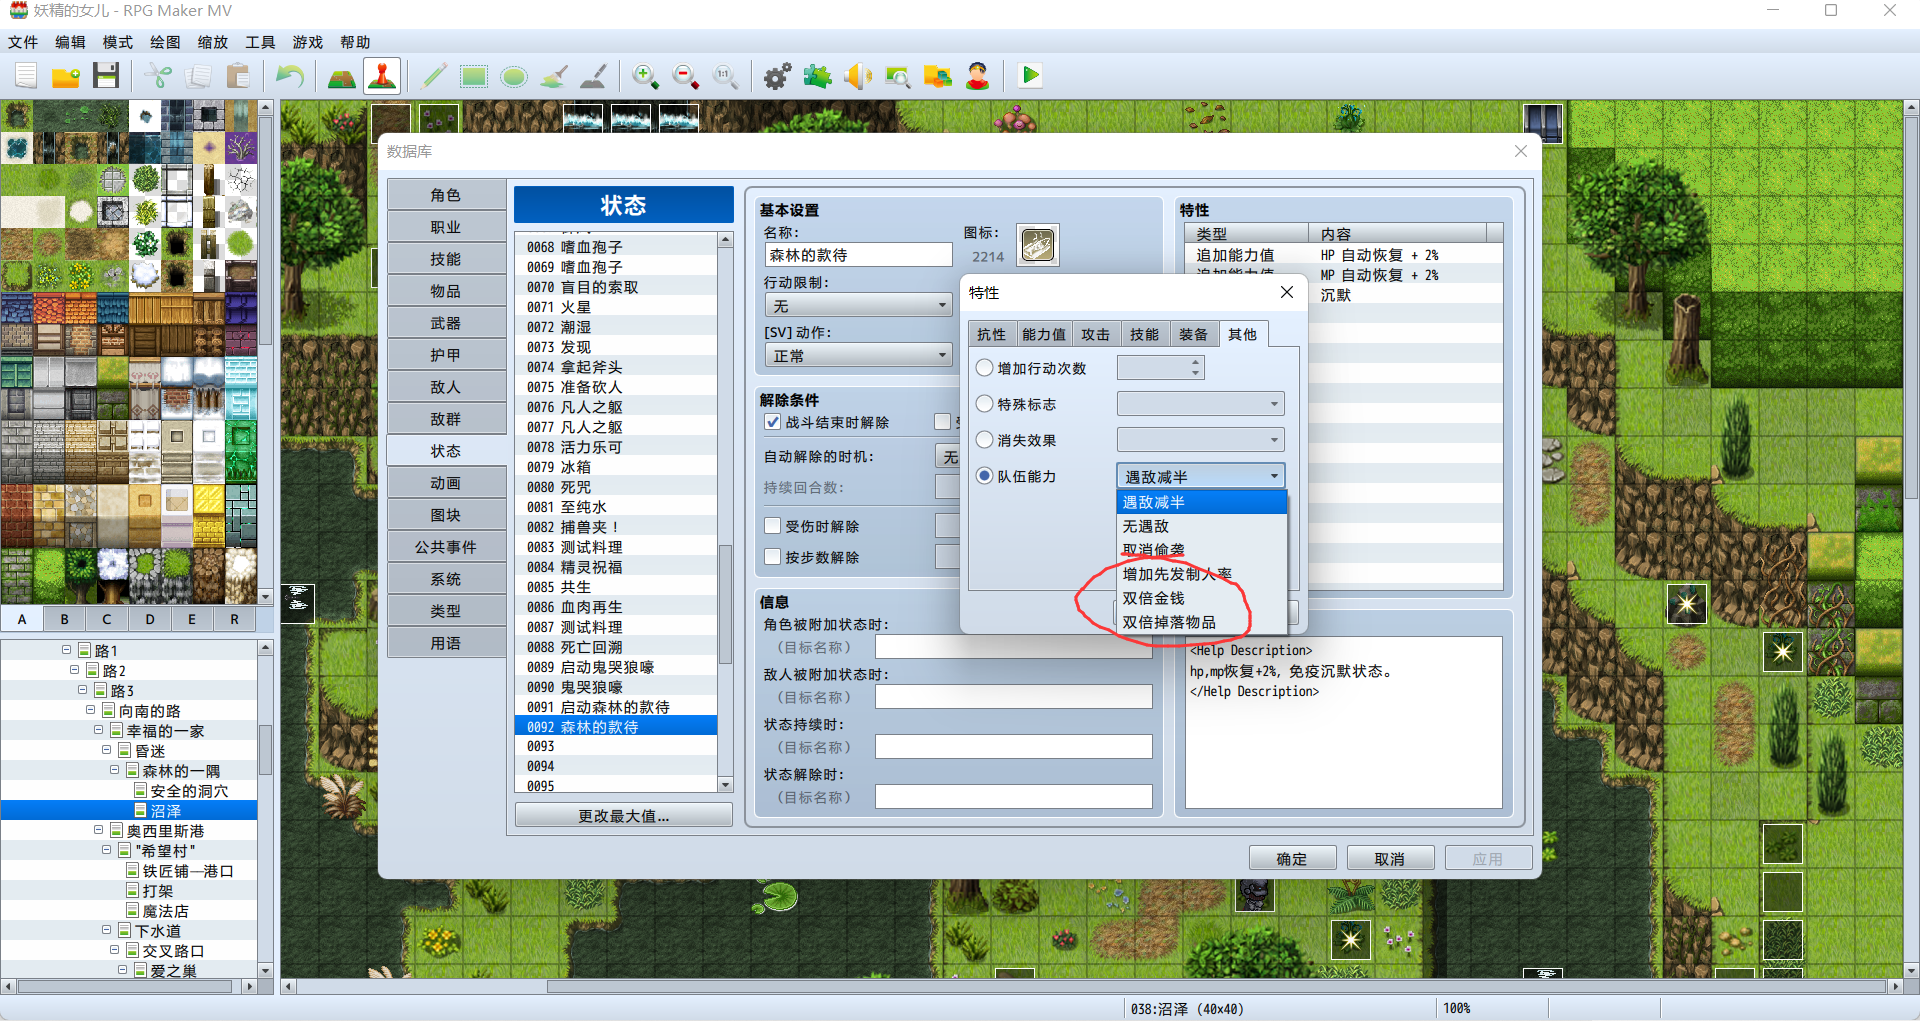Enable the 受伤时解除 checkbox

click(772, 526)
